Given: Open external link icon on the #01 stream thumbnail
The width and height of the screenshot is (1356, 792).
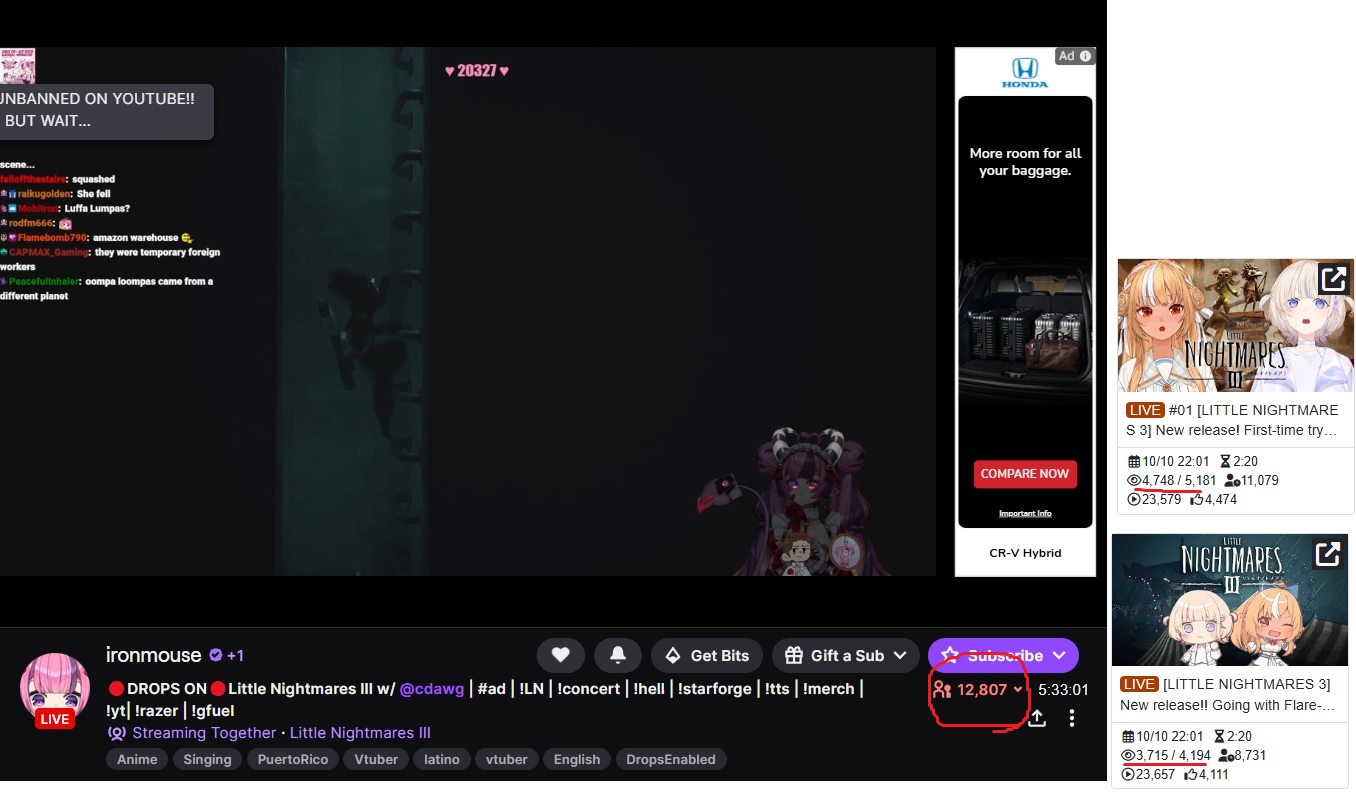Looking at the screenshot, I should click(1332, 278).
